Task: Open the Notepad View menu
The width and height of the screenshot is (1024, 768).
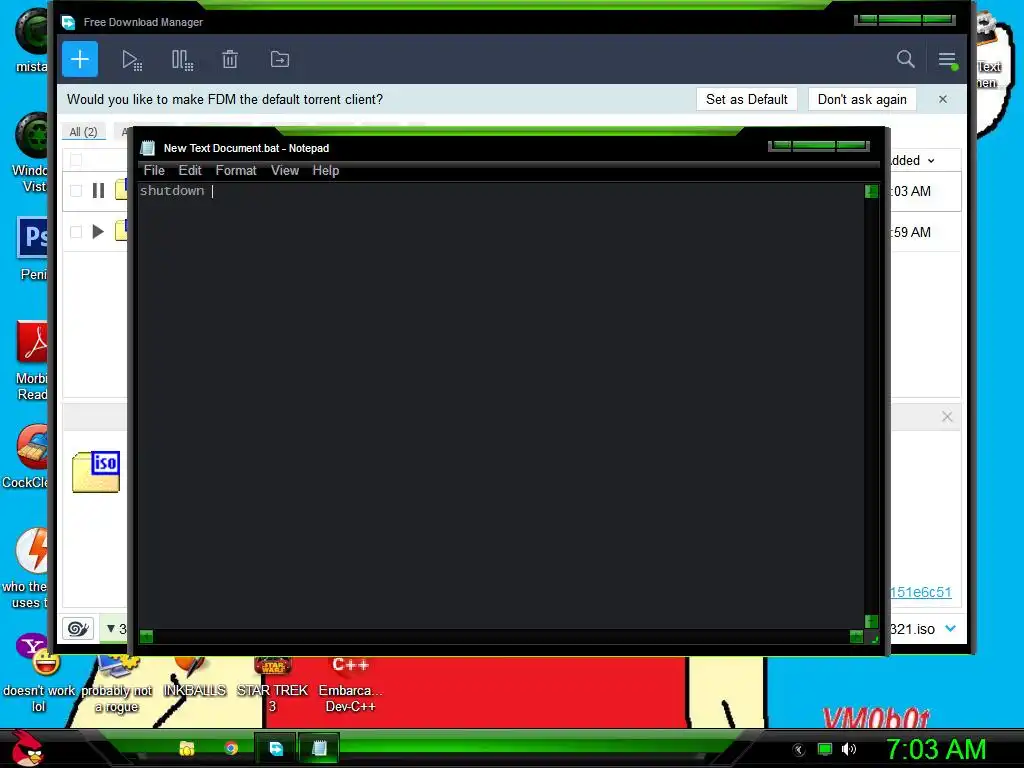Action: tap(285, 170)
